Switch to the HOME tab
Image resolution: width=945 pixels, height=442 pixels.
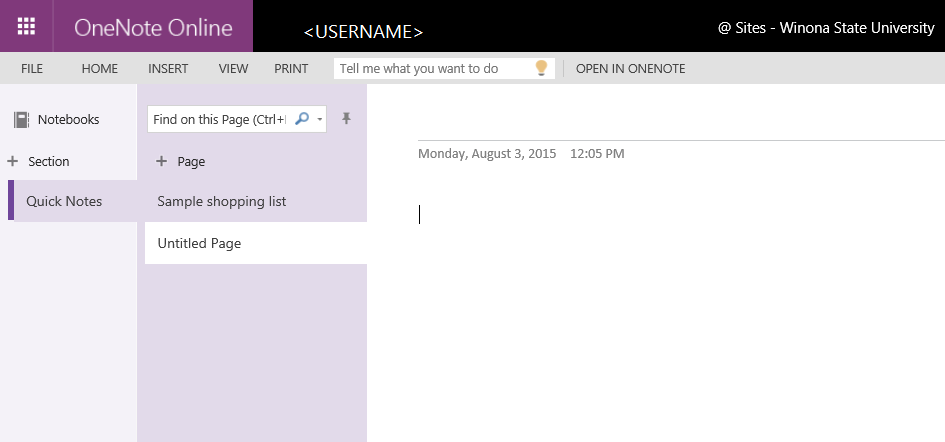pos(99,69)
